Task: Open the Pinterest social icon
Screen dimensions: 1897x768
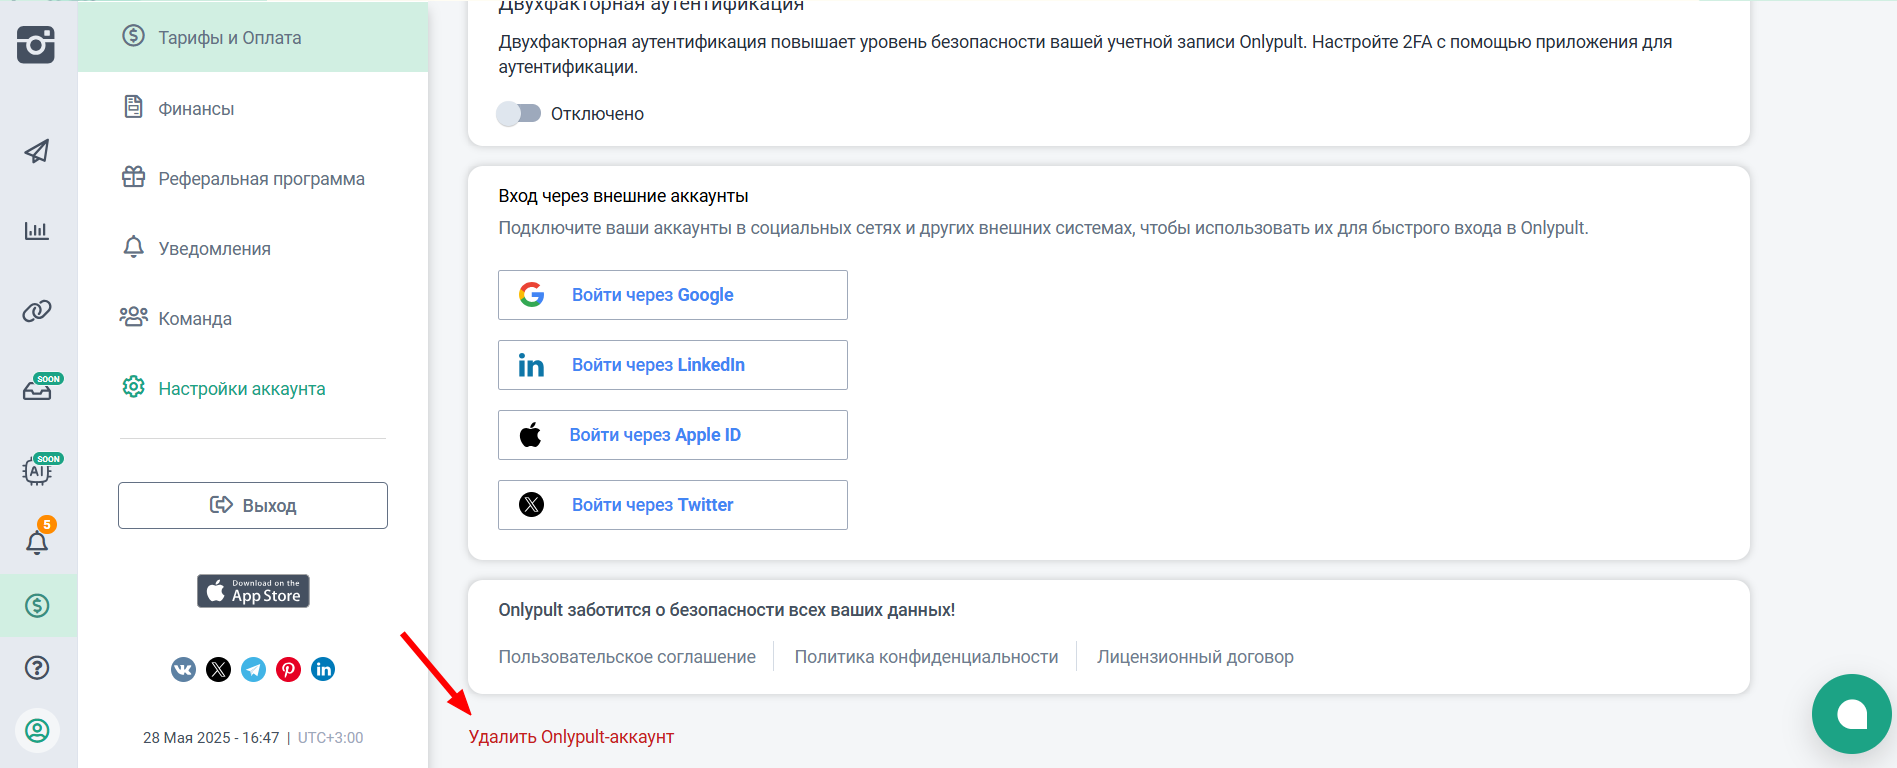Action: click(x=289, y=670)
